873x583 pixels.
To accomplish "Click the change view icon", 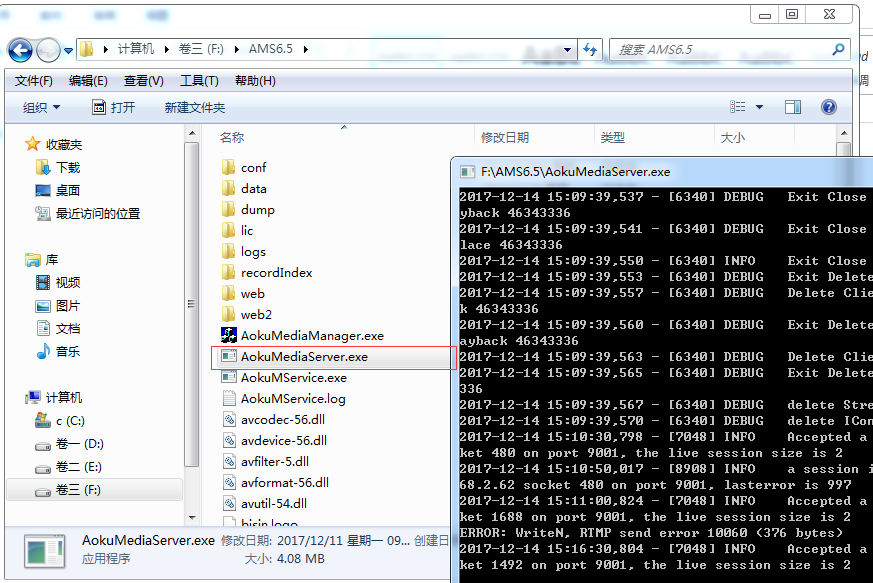I will [x=738, y=107].
